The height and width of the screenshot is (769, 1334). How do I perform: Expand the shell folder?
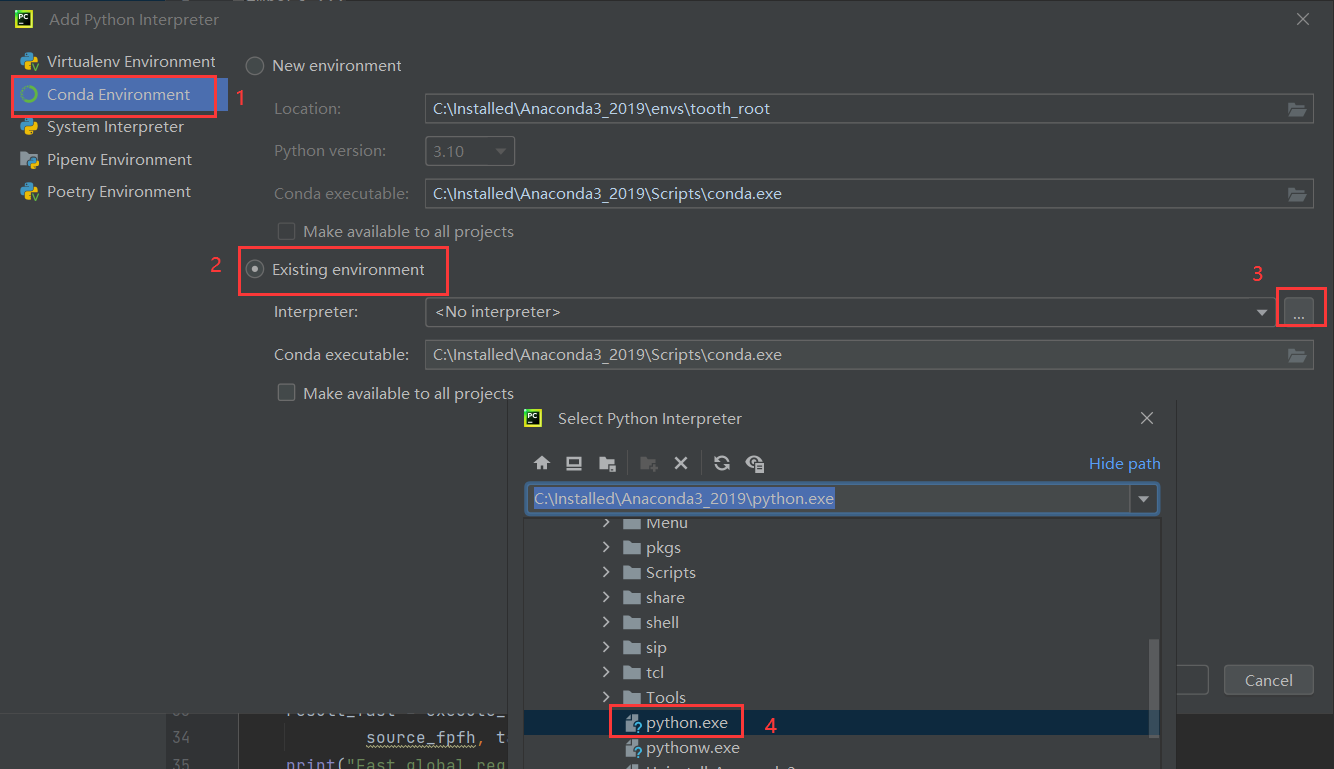point(606,622)
